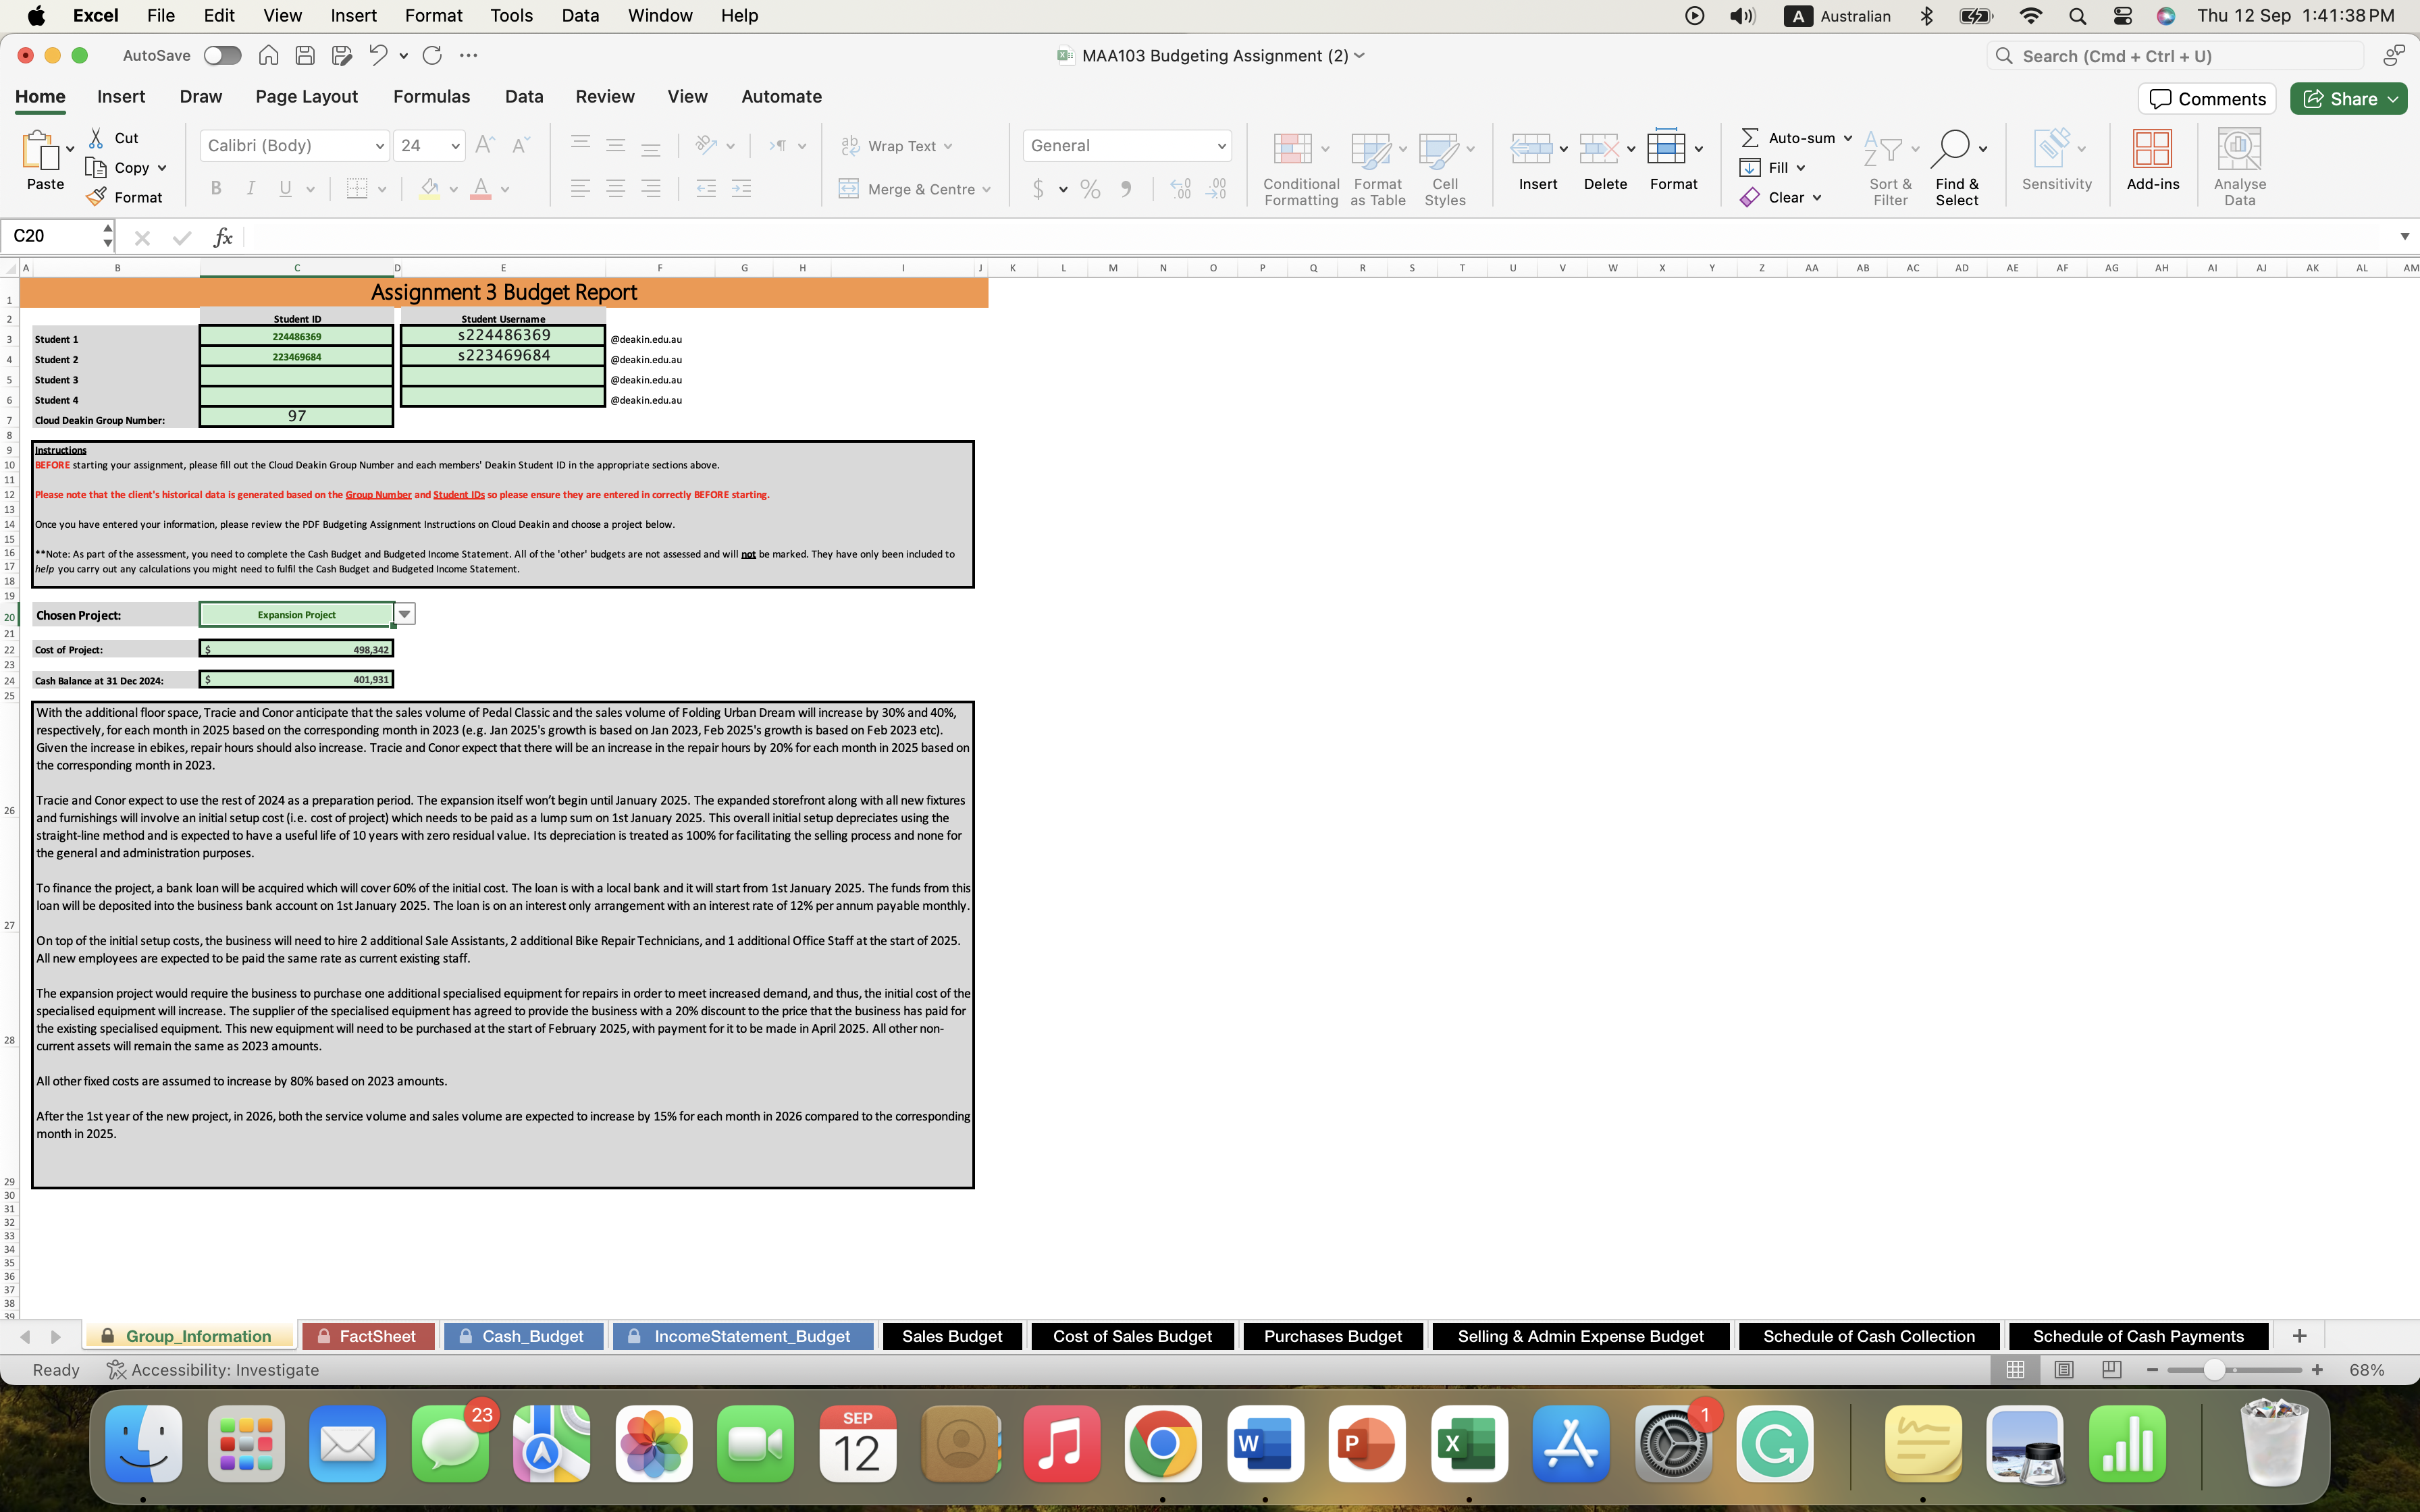The width and height of the screenshot is (2420, 1512).
Task: Click the Comments button
Action: (2206, 98)
